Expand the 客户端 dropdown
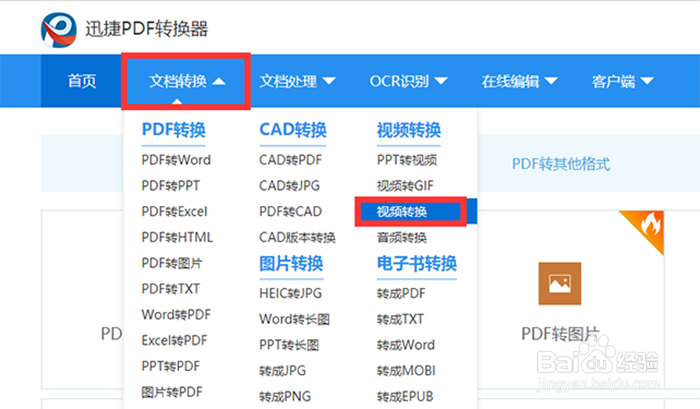Image resolution: width=700 pixels, height=409 pixels. click(x=622, y=81)
